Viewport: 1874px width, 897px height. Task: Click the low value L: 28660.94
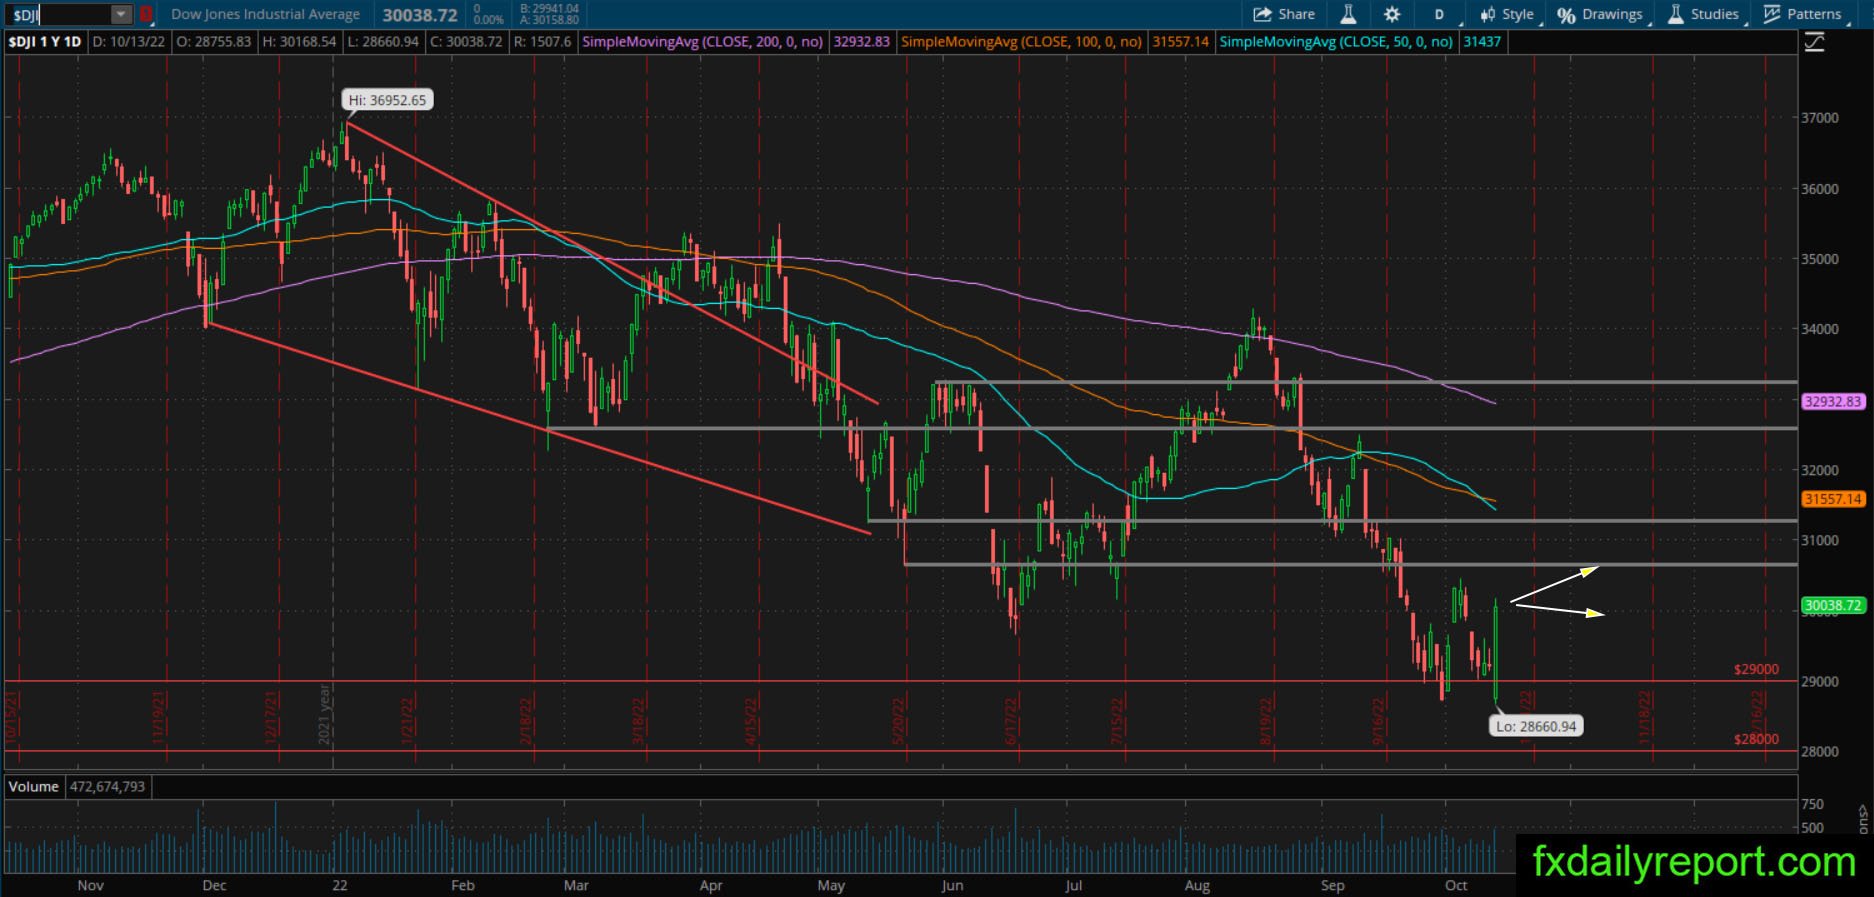(383, 42)
